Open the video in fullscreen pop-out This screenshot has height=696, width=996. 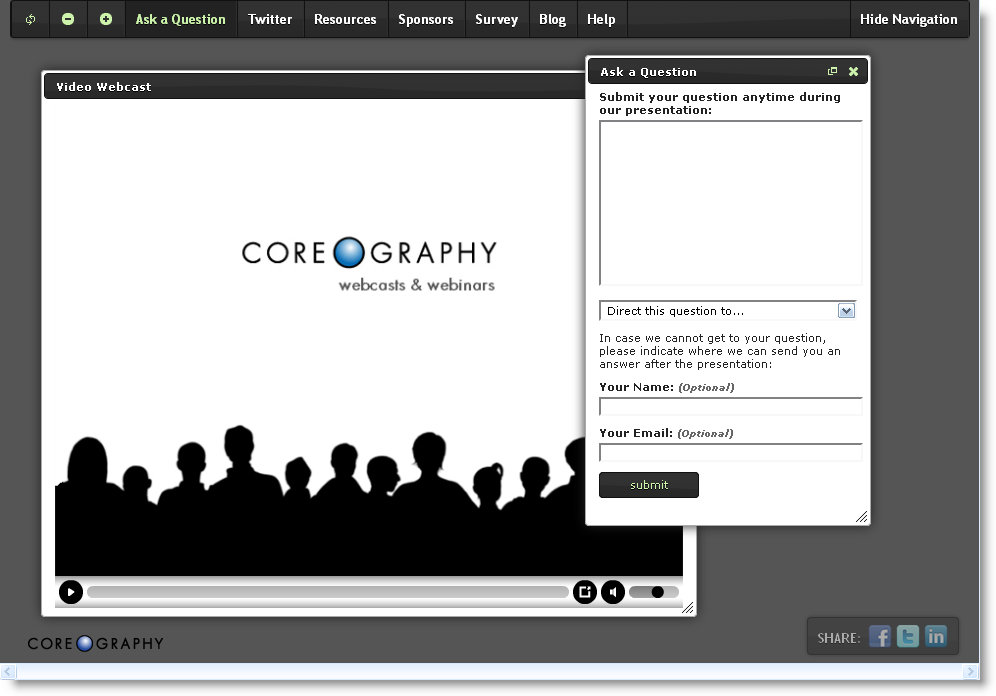(584, 592)
